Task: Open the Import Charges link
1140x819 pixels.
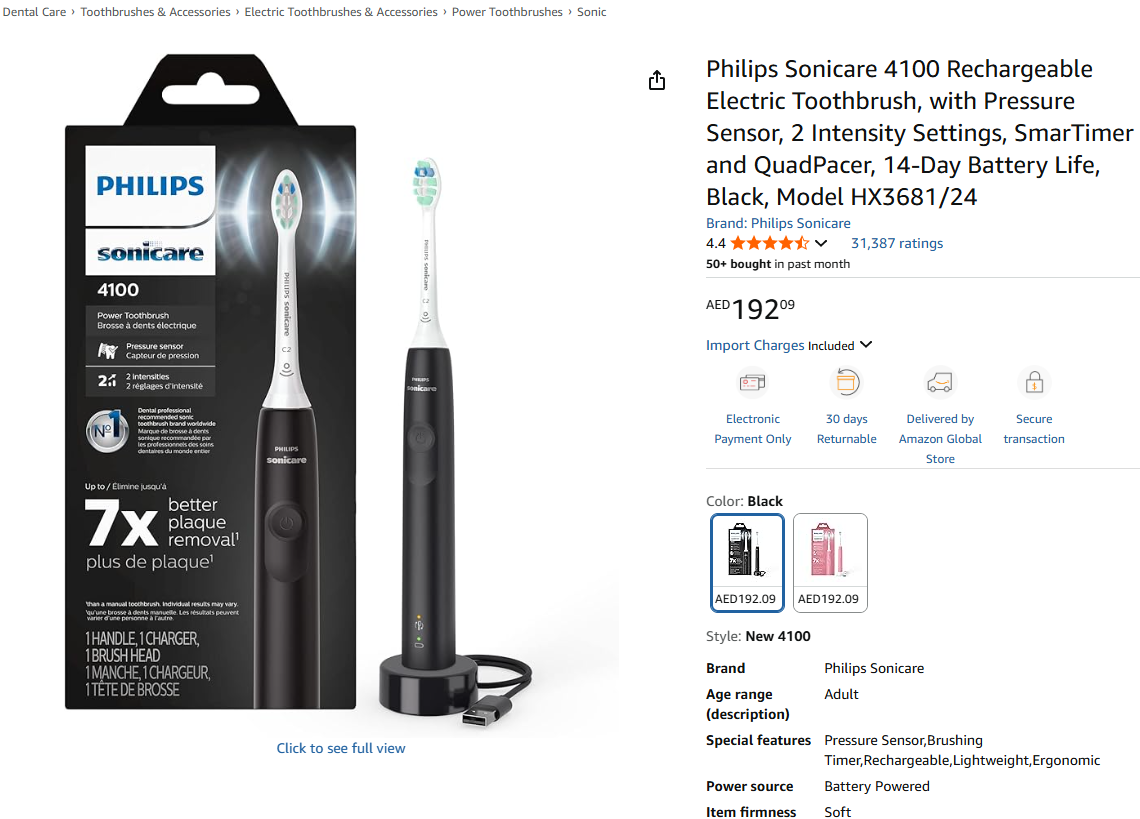Action: tap(755, 345)
